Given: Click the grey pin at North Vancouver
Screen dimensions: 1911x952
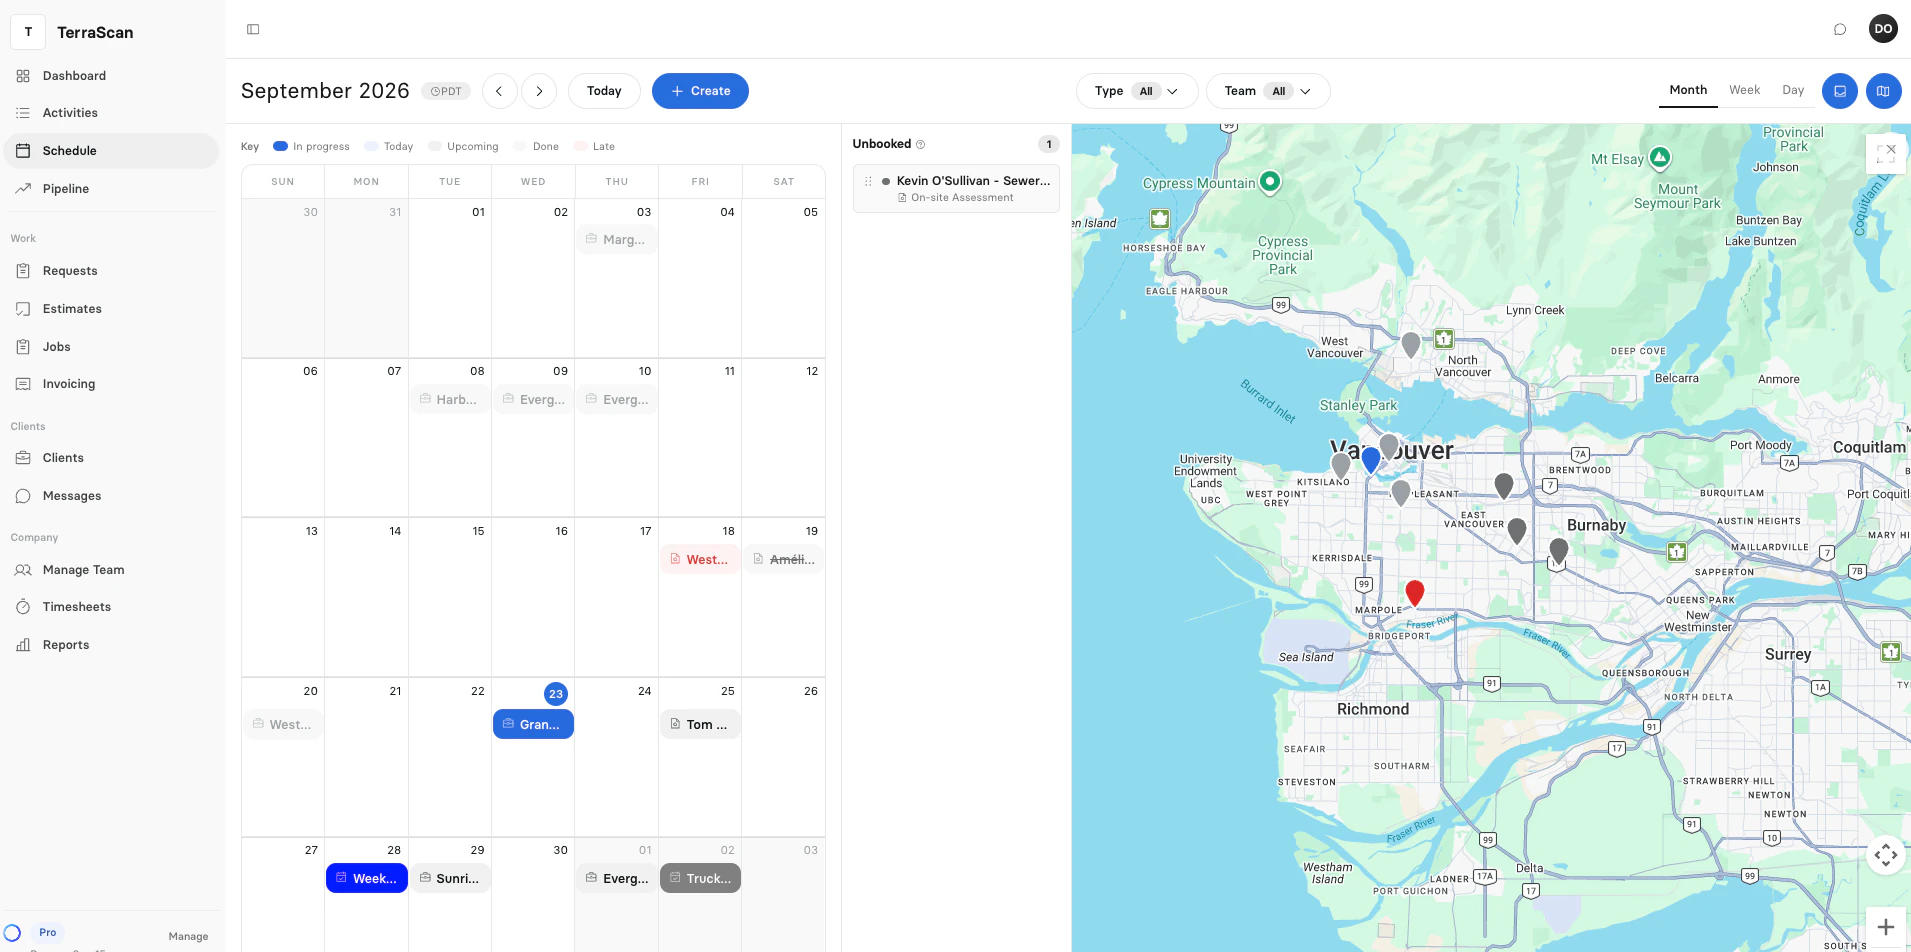Looking at the screenshot, I should [x=1410, y=345].
